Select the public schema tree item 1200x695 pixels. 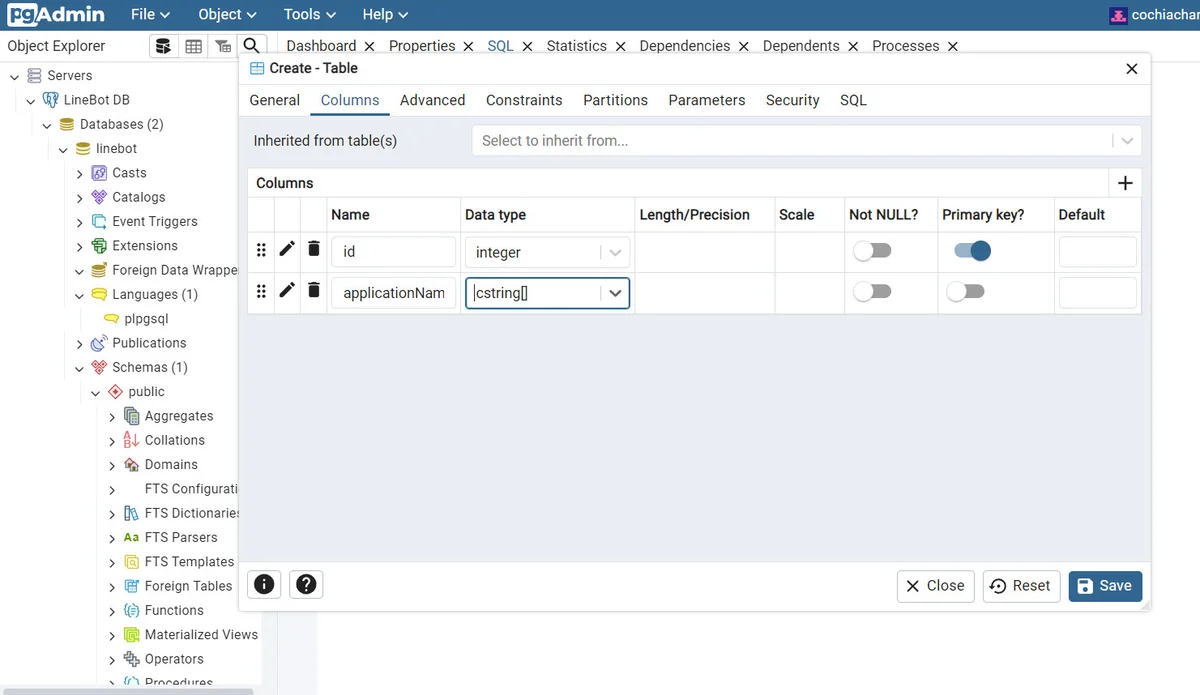pyautogui.click(x=146, y=392)
